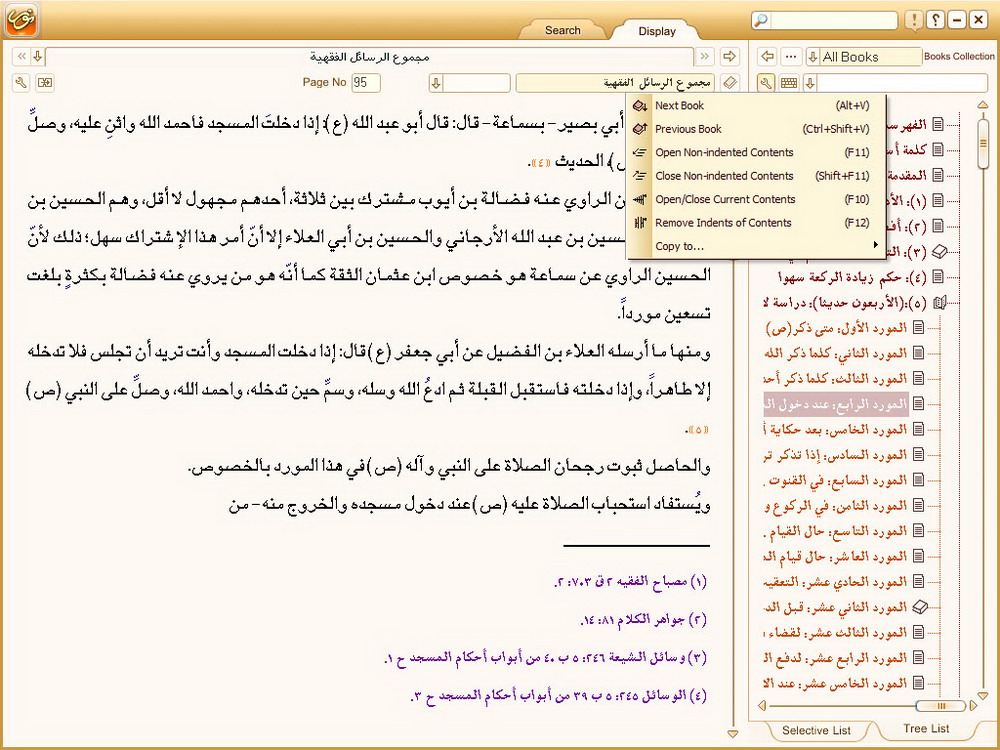1000x750 pixels.
Task: Click footnote (١) مصباح الفقيه
Action: (631, 582)
